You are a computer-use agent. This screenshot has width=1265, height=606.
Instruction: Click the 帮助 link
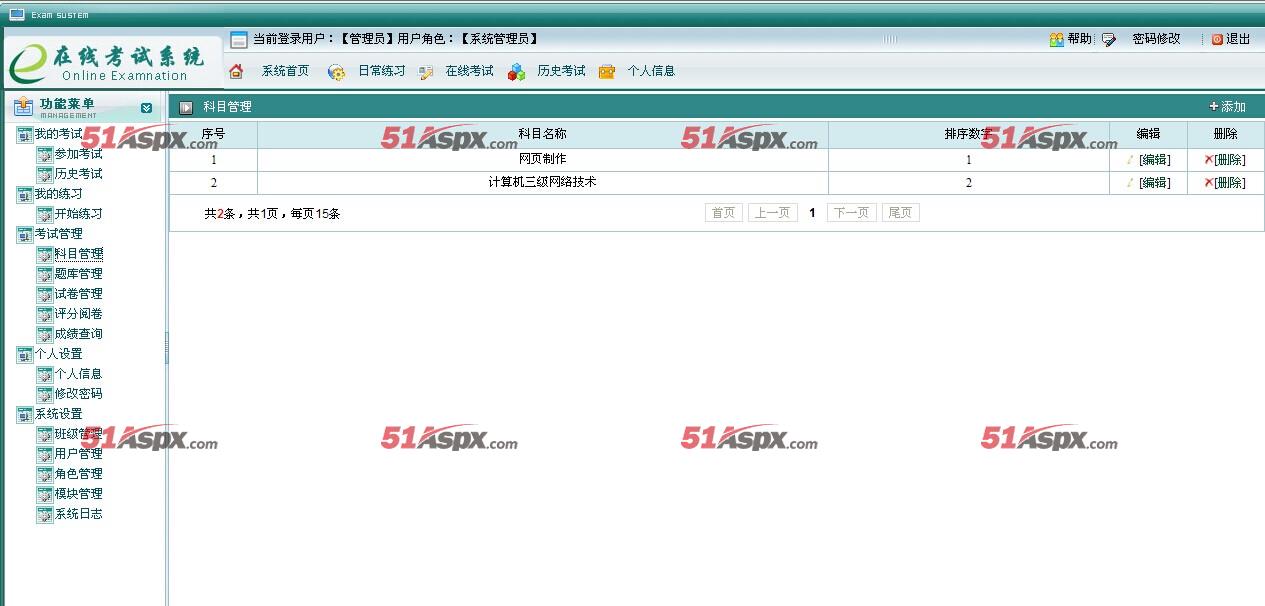point(1079,39)
